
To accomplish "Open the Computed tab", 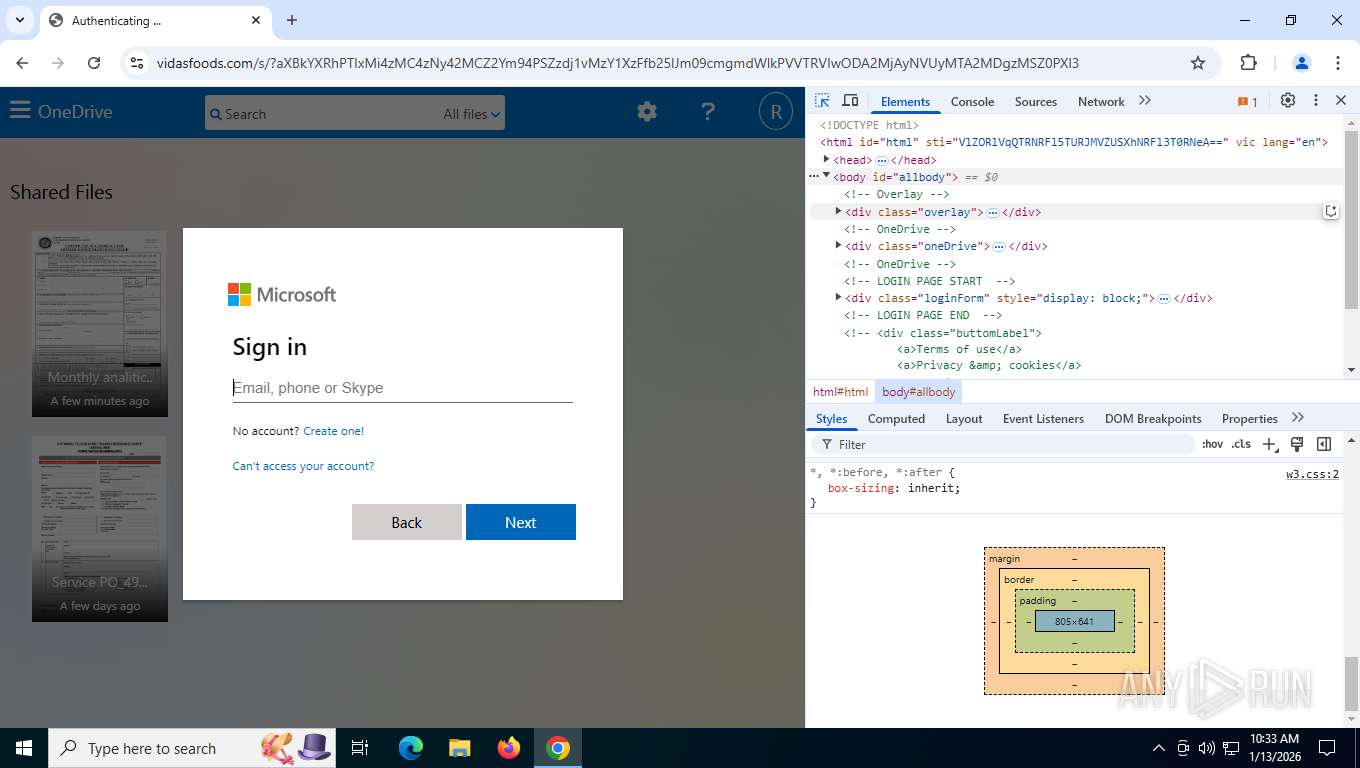I will pos(896,418).
